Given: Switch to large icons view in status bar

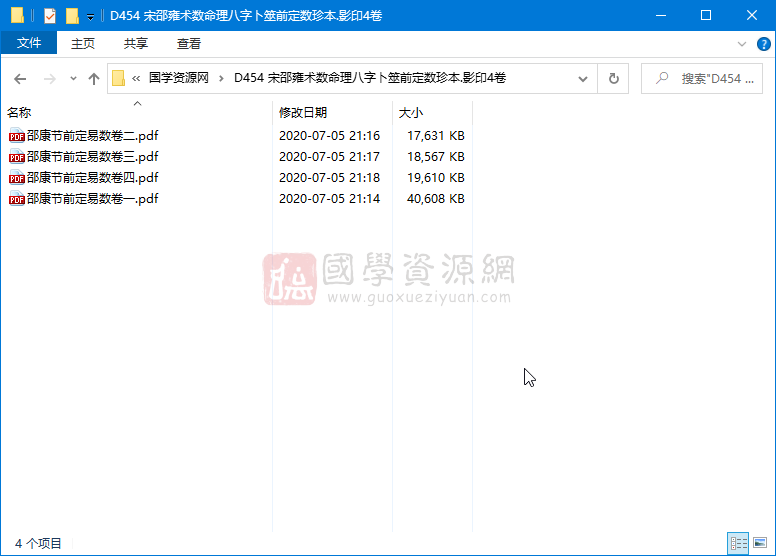Looking at the screenshot, I should click(760, 543).
